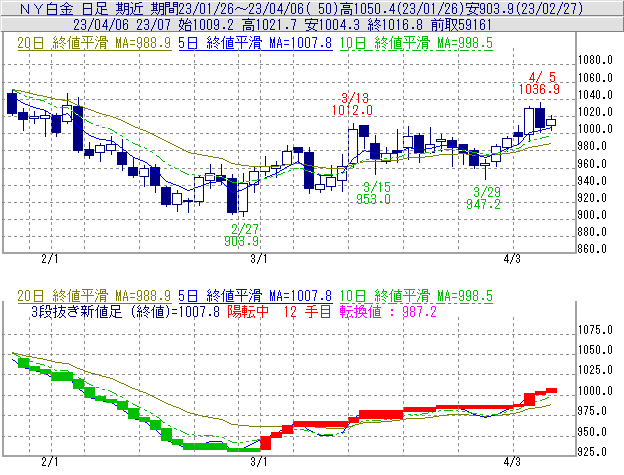Screen dimensions: 624x475
Task: Click upper chart 5日 終値平滑 MA=1007.8 legend
Action: click(x=255, y=43)
